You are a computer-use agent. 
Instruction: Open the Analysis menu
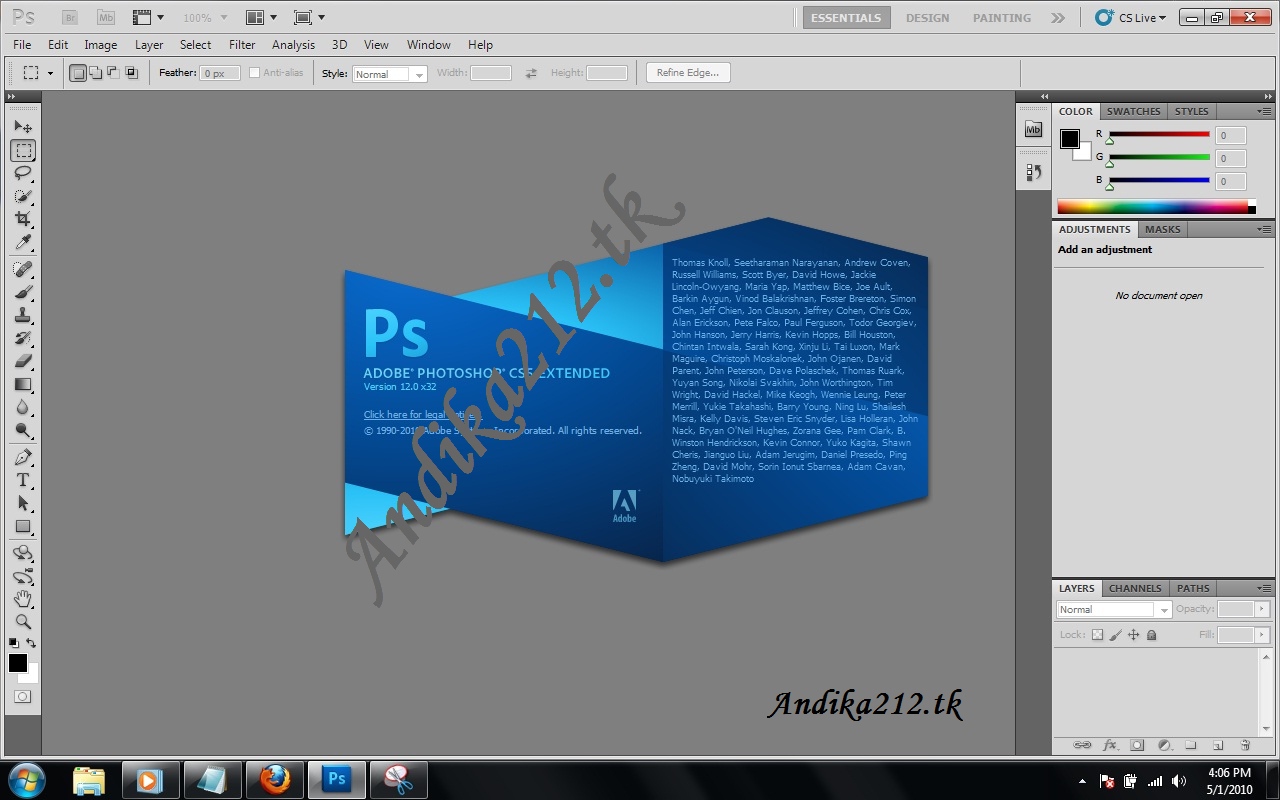point(293,45)
